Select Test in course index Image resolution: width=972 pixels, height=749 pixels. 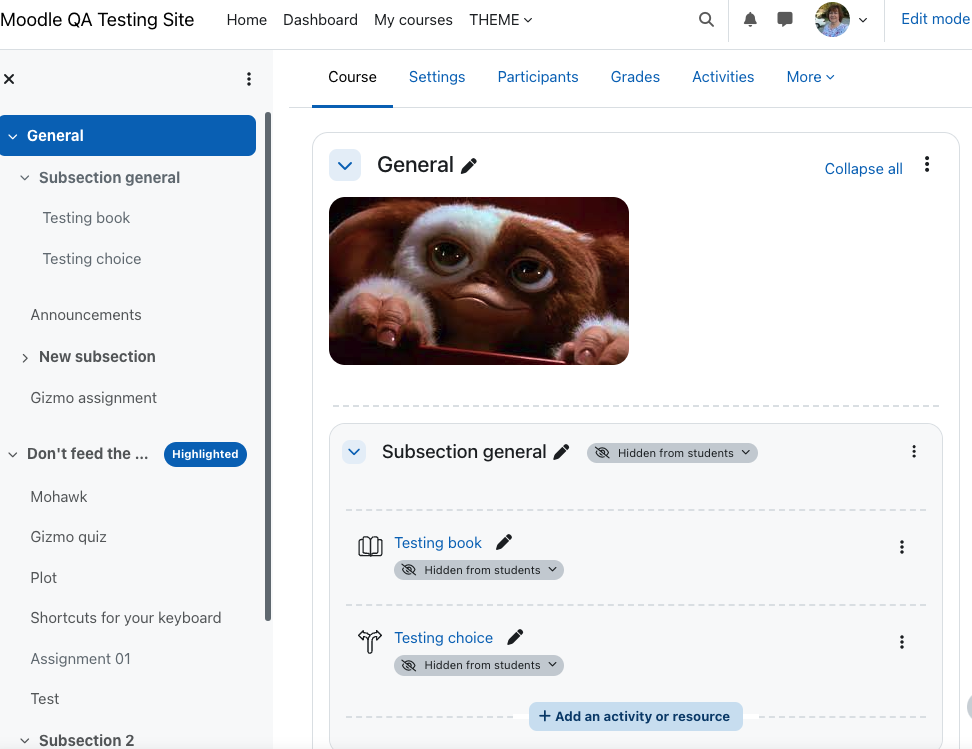coord(45,699)
